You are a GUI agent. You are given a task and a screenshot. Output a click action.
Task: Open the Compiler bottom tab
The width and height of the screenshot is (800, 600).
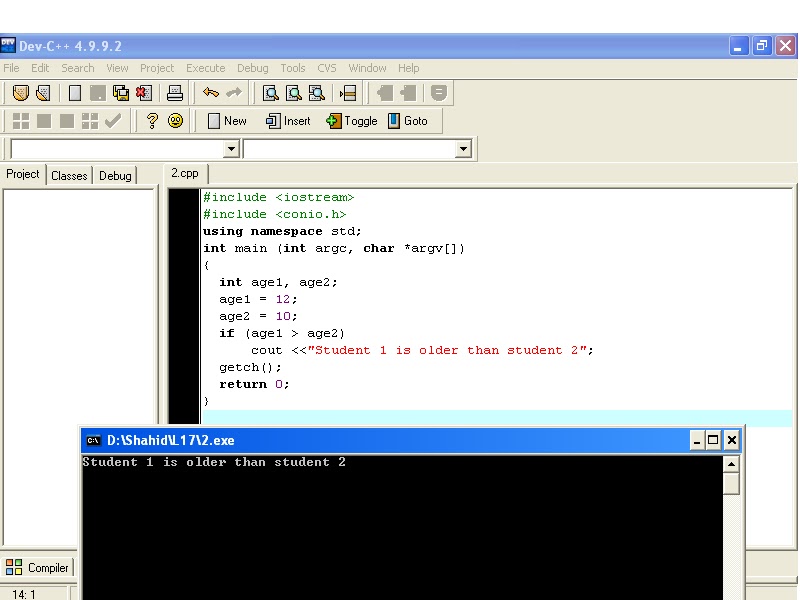tap(37, 567)
